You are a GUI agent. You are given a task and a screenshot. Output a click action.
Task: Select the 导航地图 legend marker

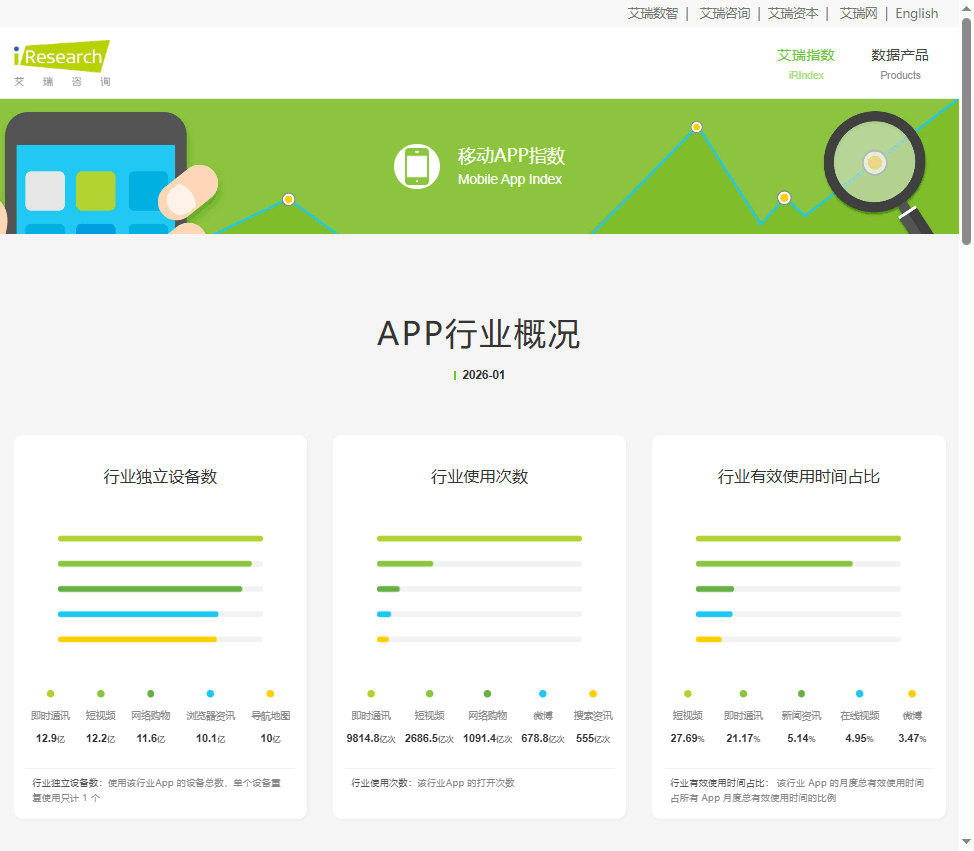pos(268,693)
